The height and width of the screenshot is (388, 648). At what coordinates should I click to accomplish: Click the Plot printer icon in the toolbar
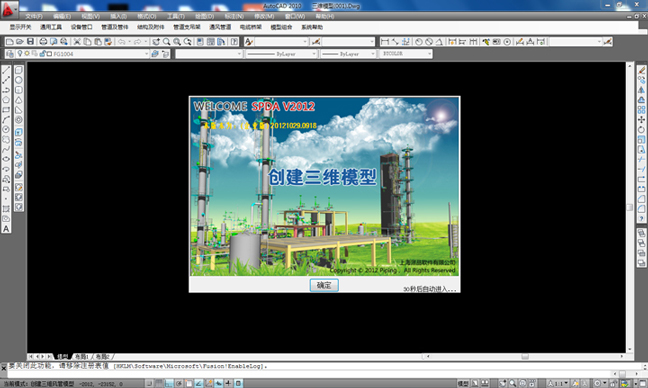coord(43,41)
